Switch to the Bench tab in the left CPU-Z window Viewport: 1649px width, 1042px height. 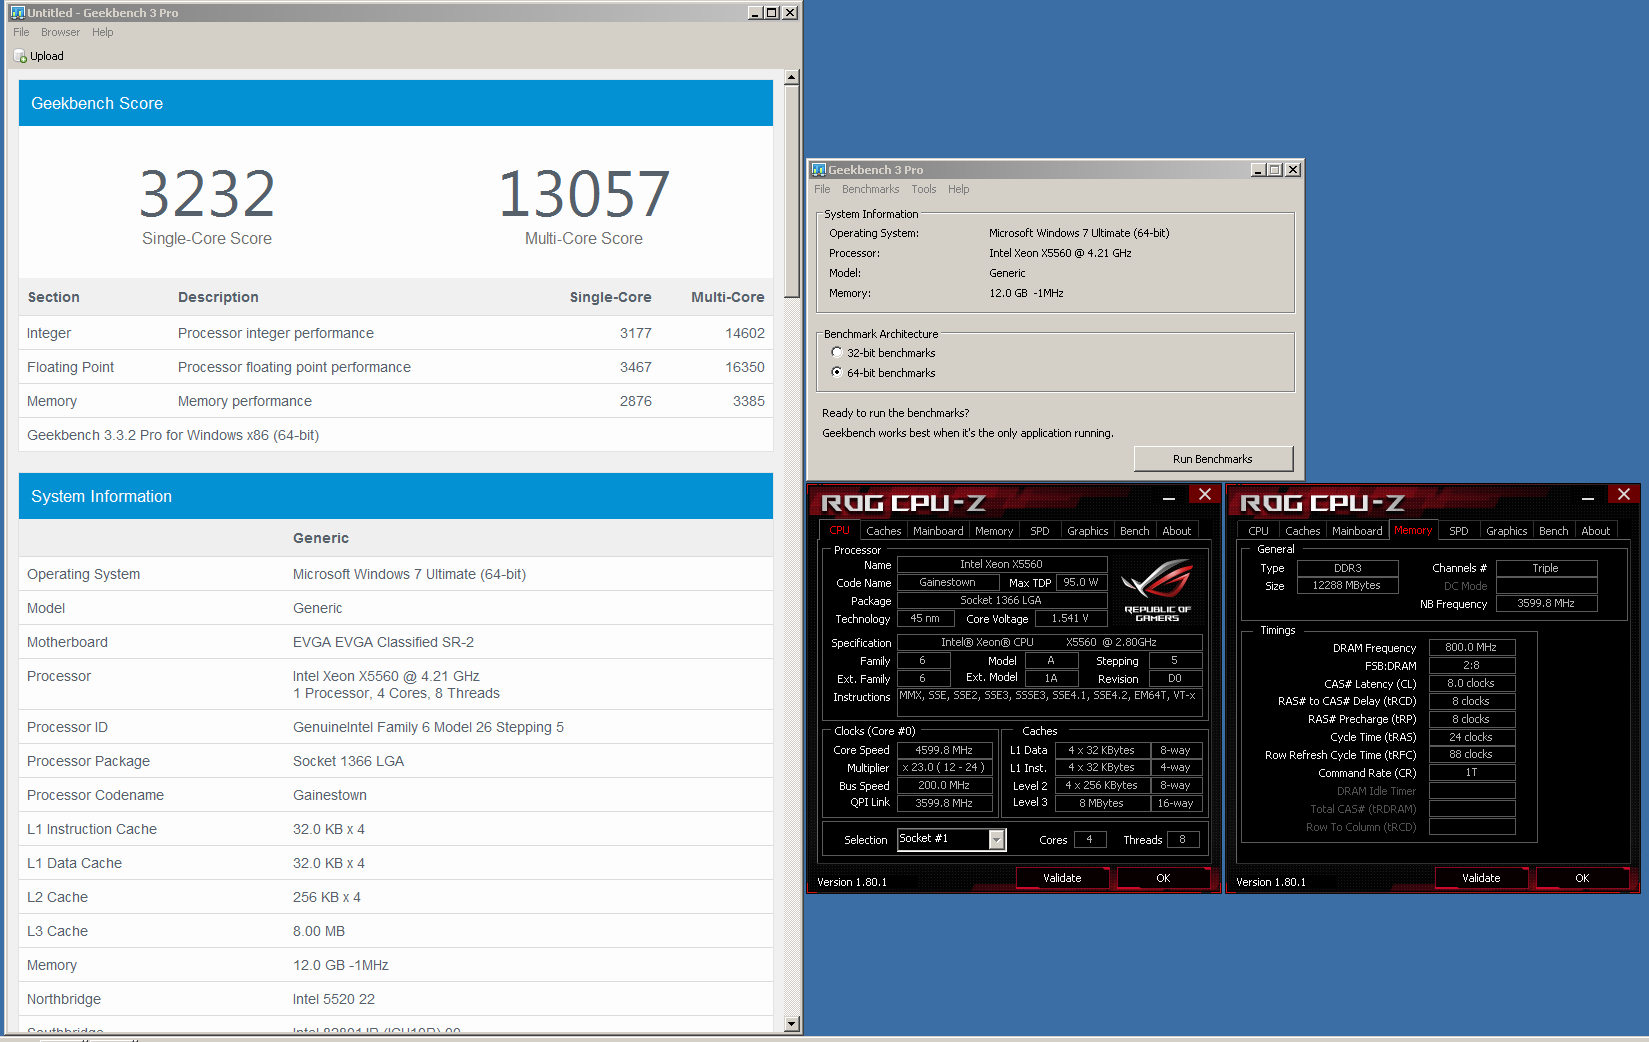pos(1135,531)
